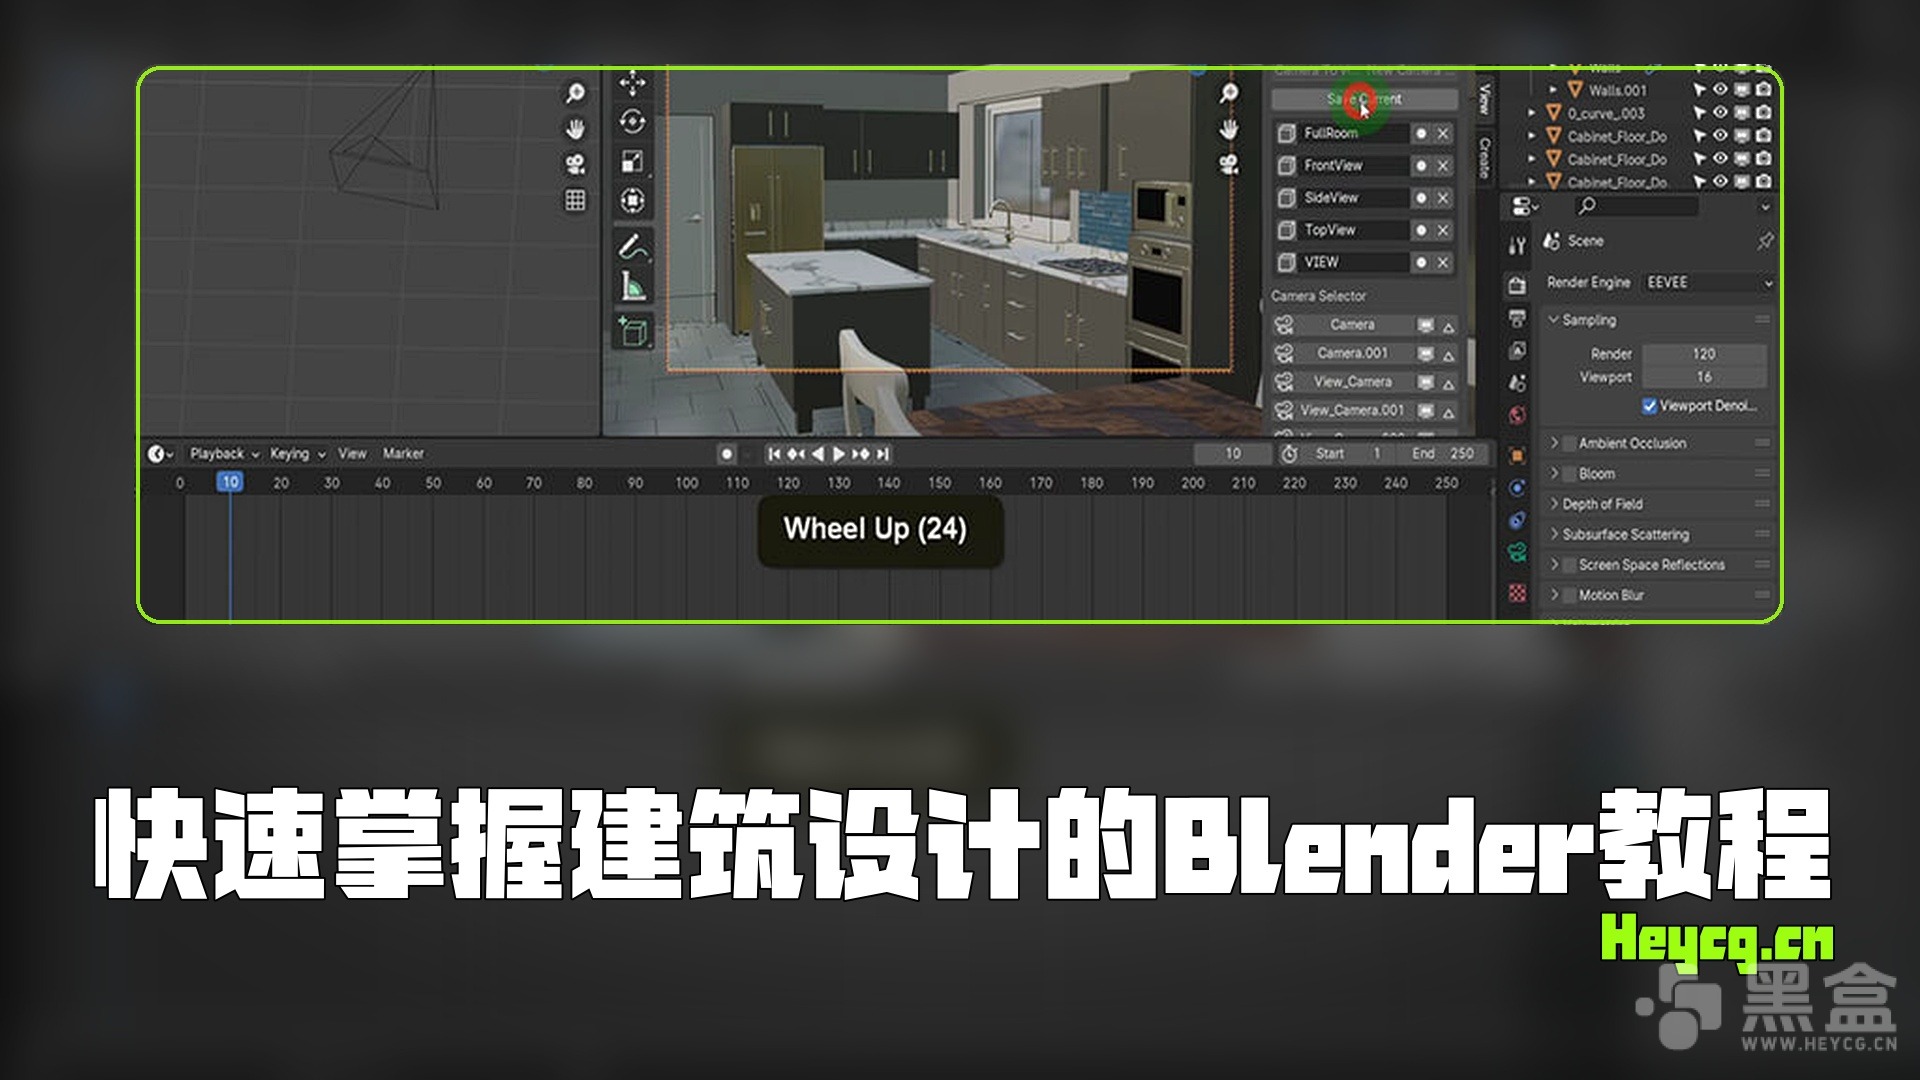The image size is (1920, 1080).
Task: Toggle camera view in left viewport
Action: point(575,164)
